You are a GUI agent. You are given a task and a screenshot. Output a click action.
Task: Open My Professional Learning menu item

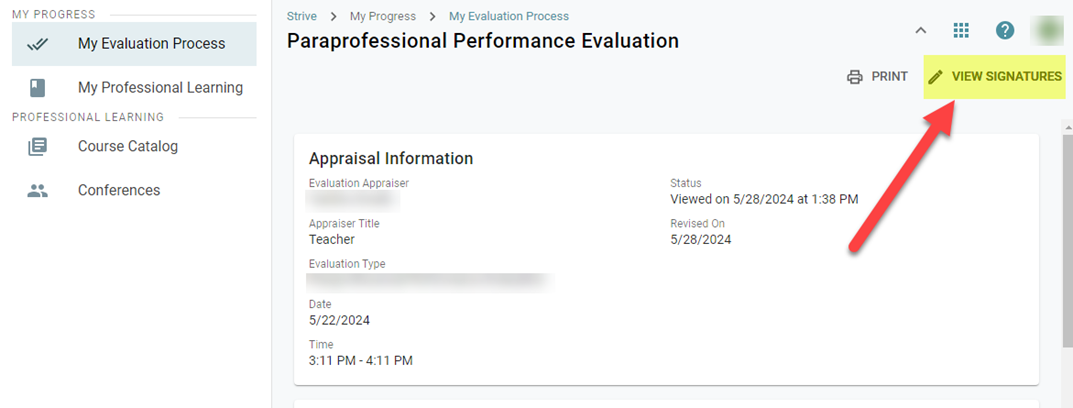click(x=160, y=88)
